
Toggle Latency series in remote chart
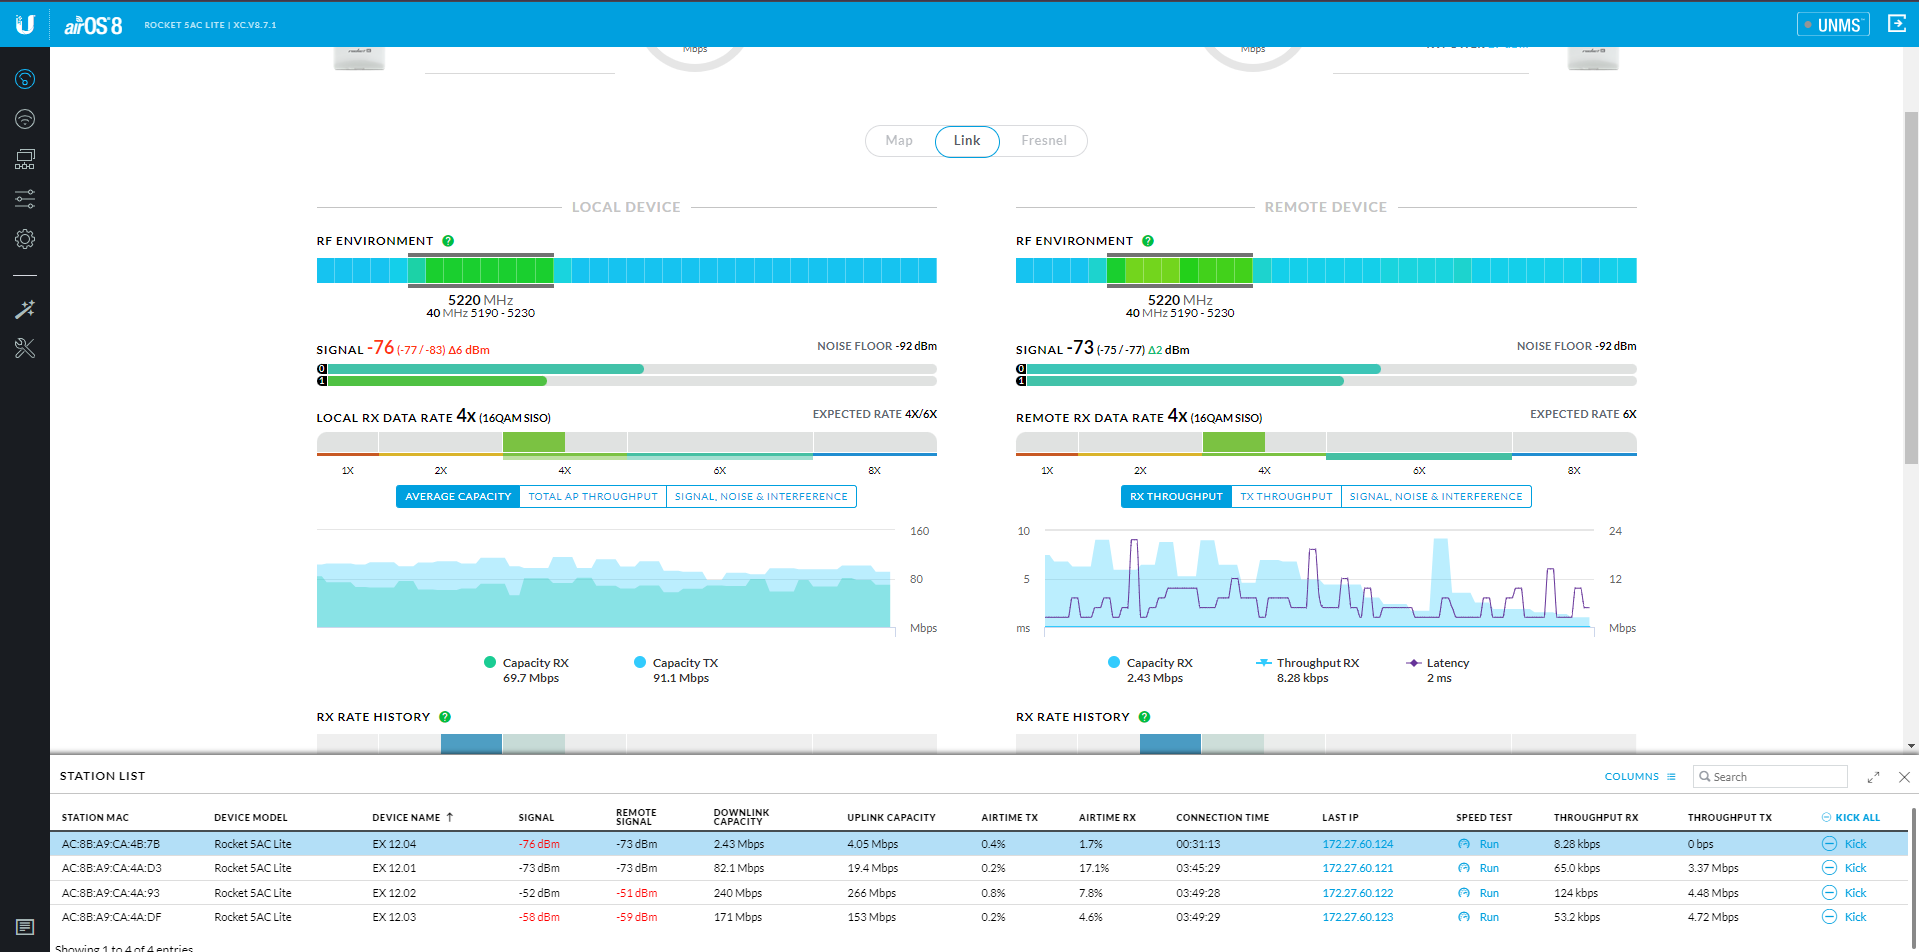[1438, 670]
